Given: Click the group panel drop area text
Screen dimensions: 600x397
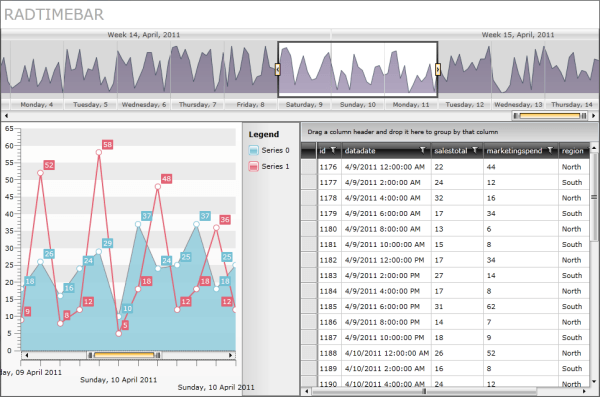Looking at the screenshot, I should pyautogui.click(x=403, y=132).
